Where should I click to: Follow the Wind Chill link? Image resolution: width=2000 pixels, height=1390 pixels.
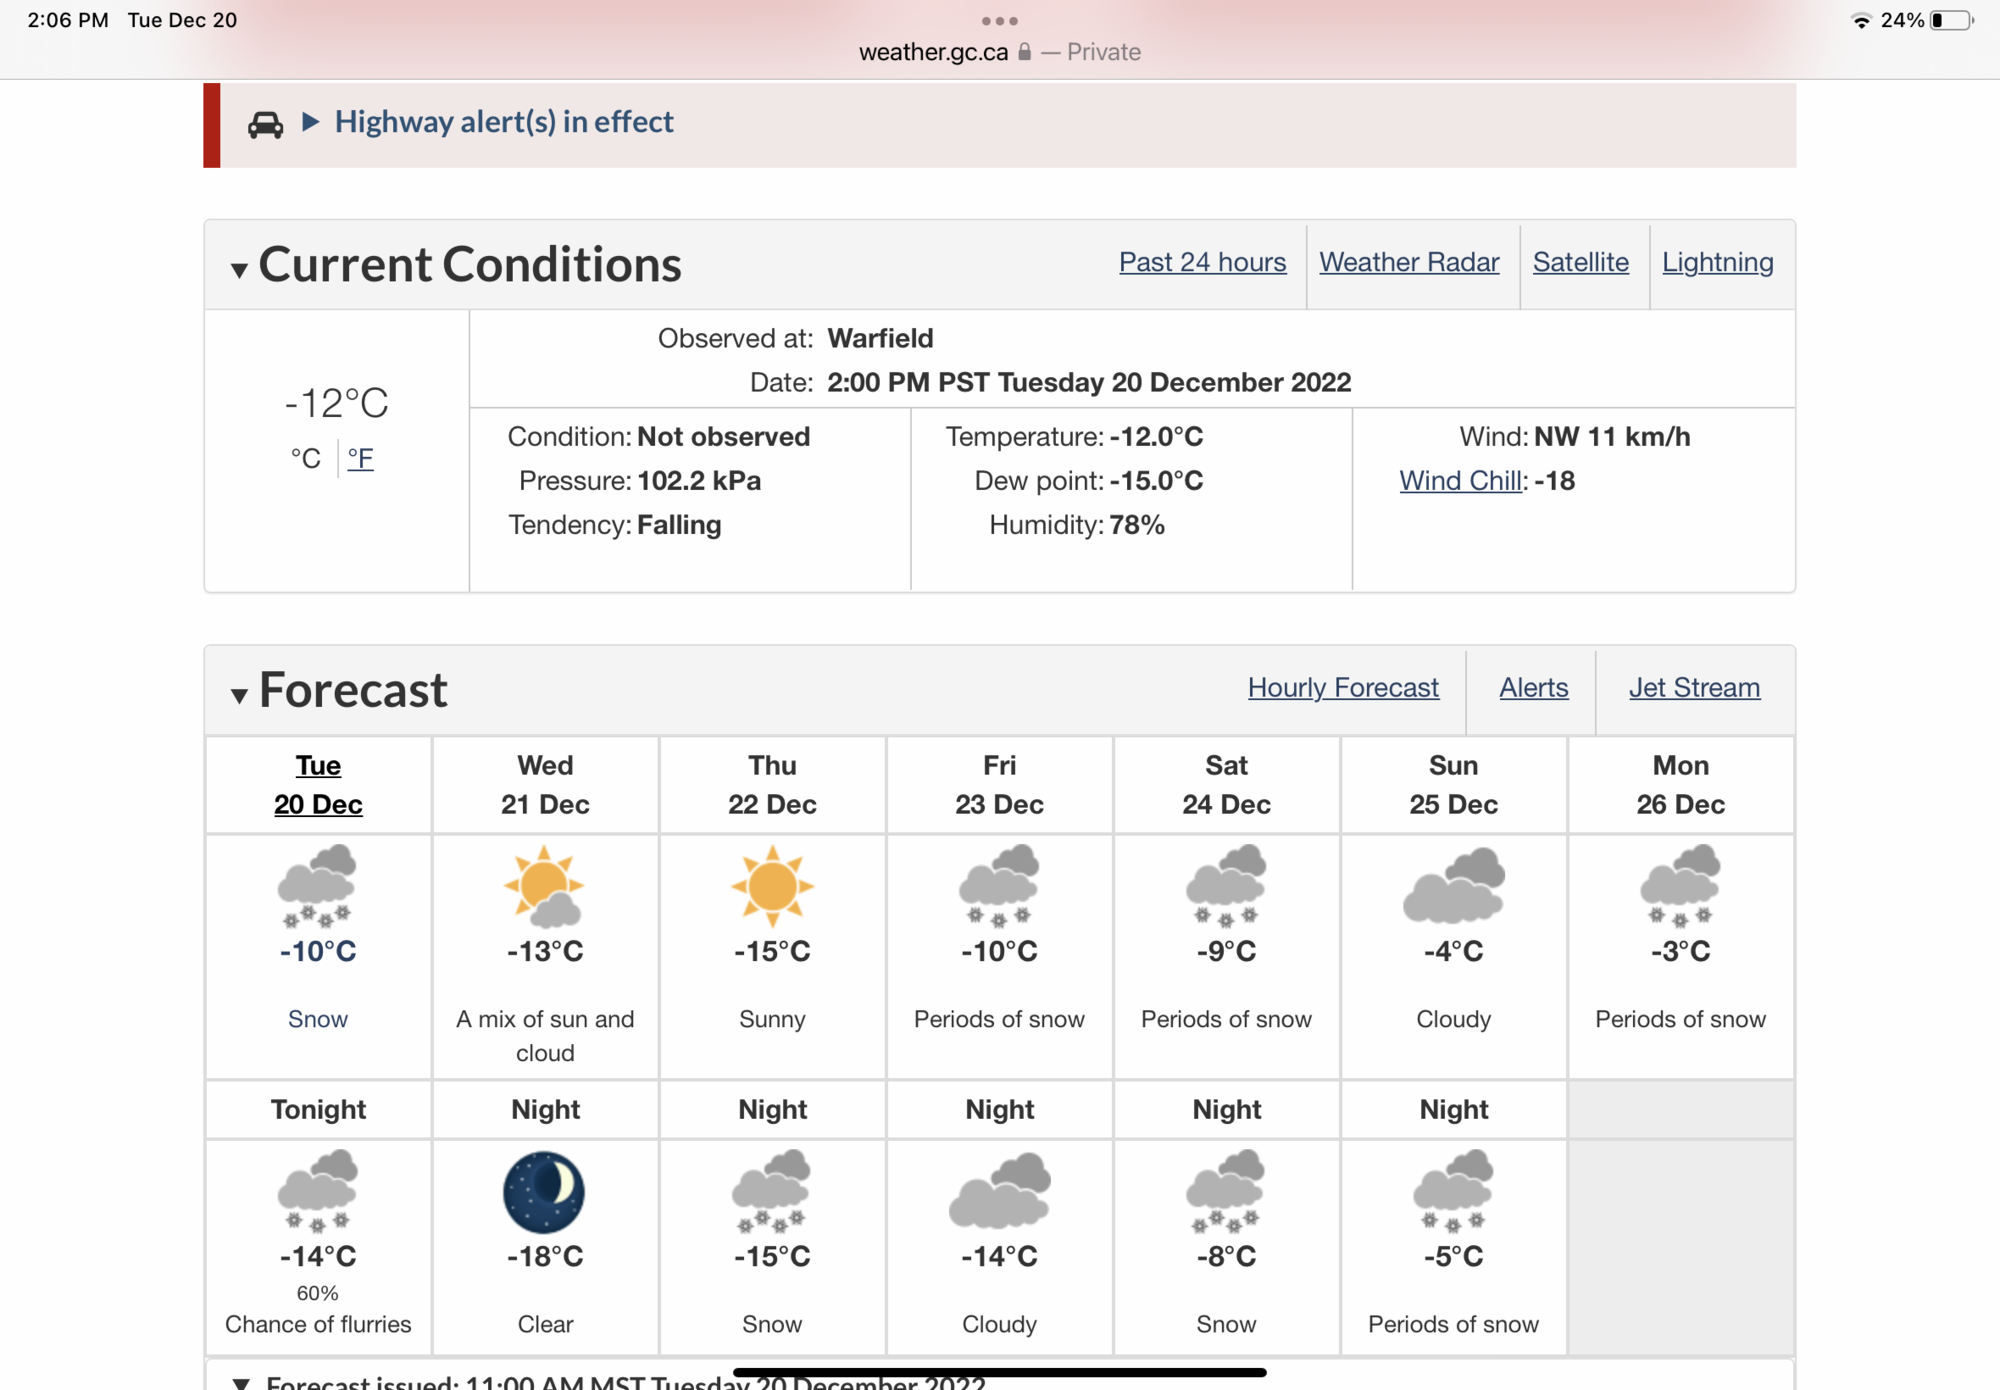coord(1459,481)
